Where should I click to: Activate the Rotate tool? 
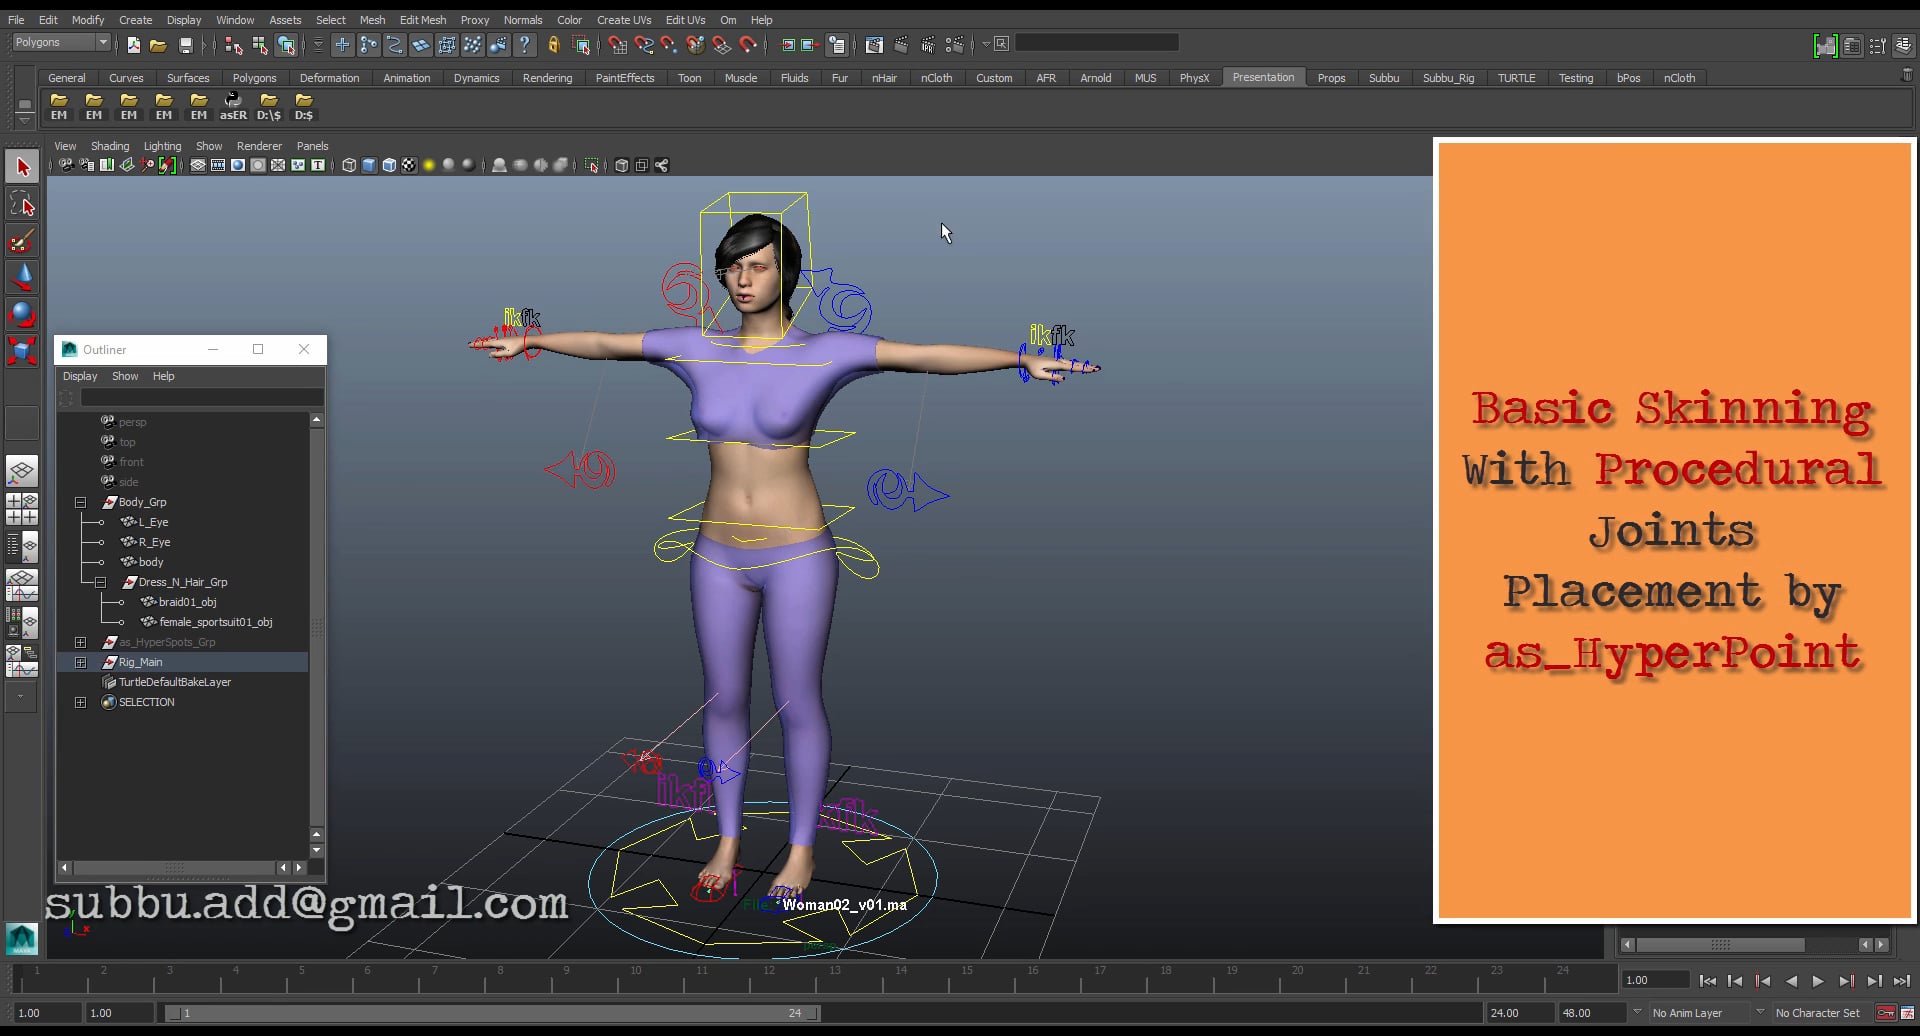[x=22, y=313]
